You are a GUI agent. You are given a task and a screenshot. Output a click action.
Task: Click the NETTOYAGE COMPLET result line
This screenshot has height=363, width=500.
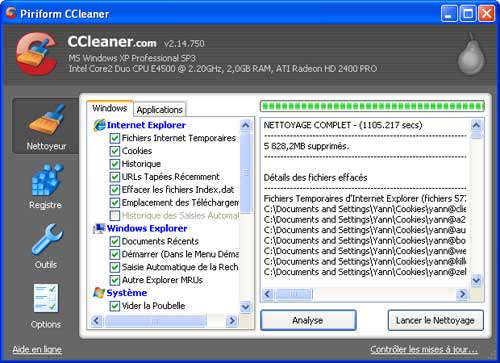[343, 125]
